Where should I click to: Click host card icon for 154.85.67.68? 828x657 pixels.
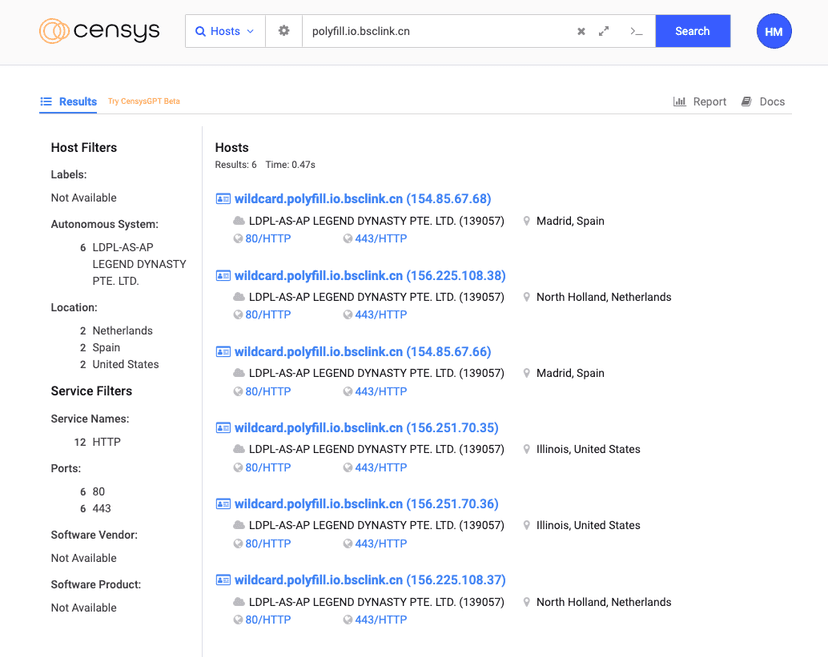point(223,199)
